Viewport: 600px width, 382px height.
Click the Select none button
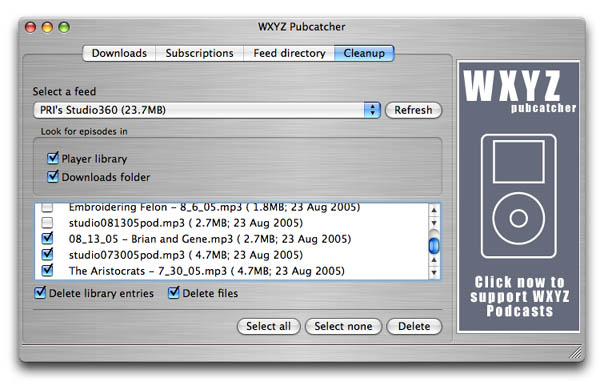click(x=343, y=326)
